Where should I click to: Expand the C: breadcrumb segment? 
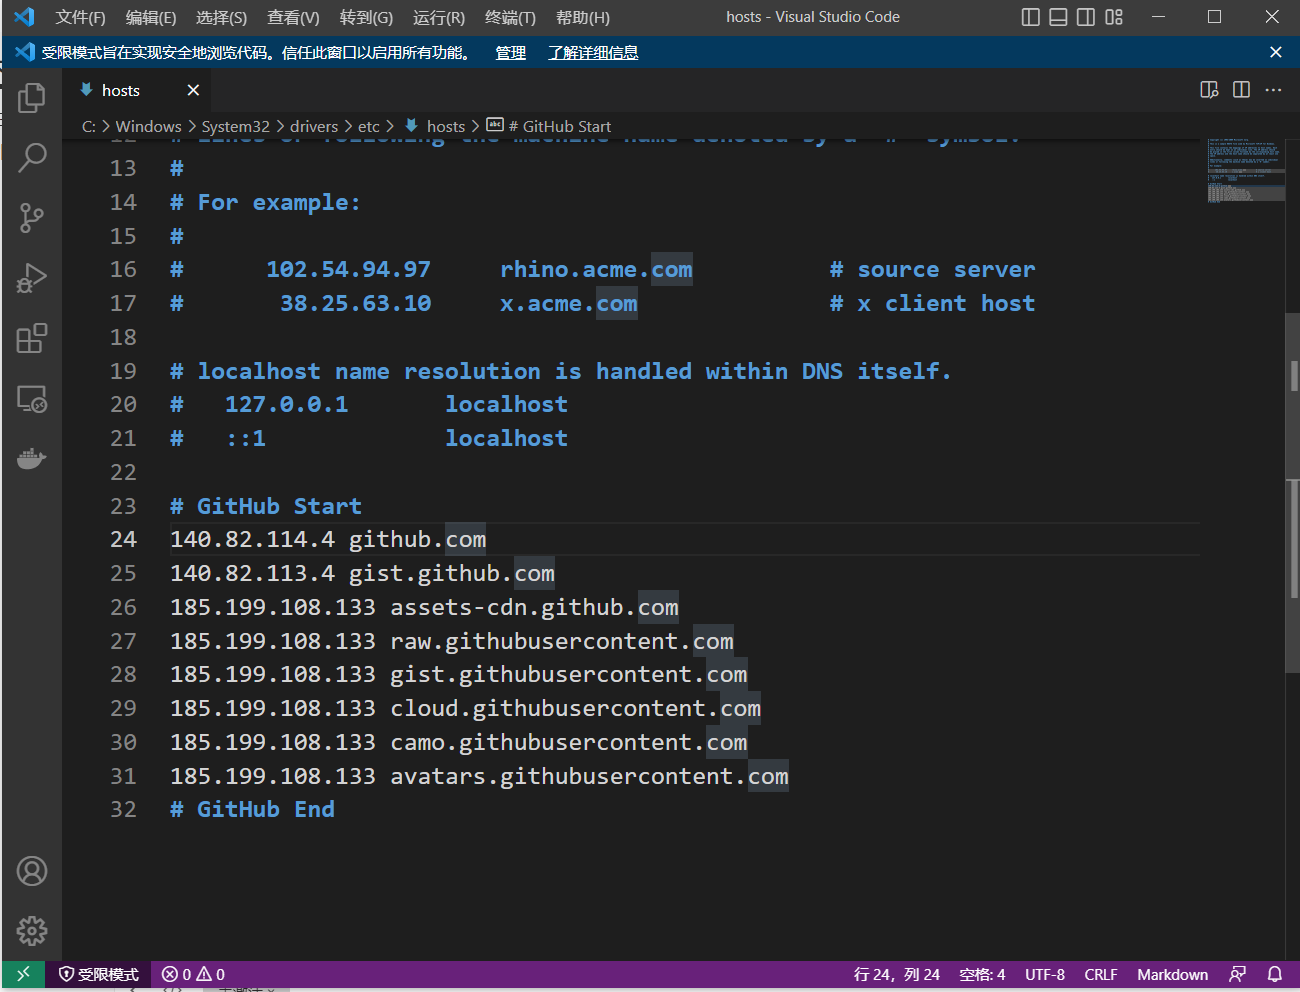(89, 126)
